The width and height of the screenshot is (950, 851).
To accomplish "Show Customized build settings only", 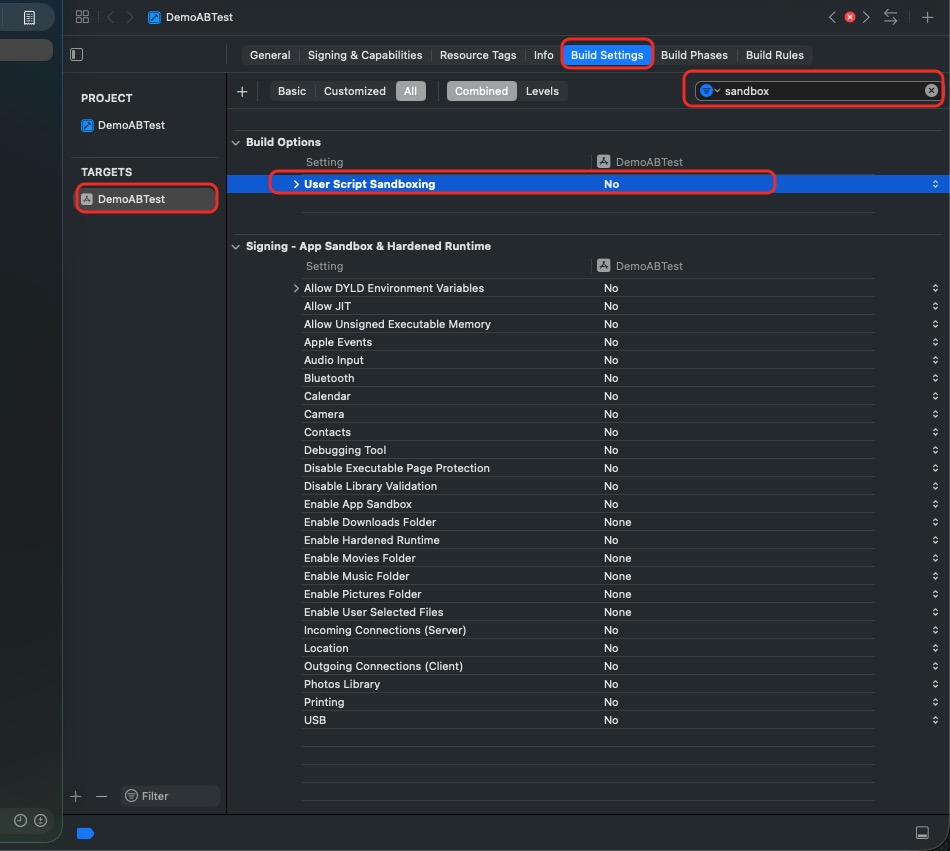I will click(354, 91).
